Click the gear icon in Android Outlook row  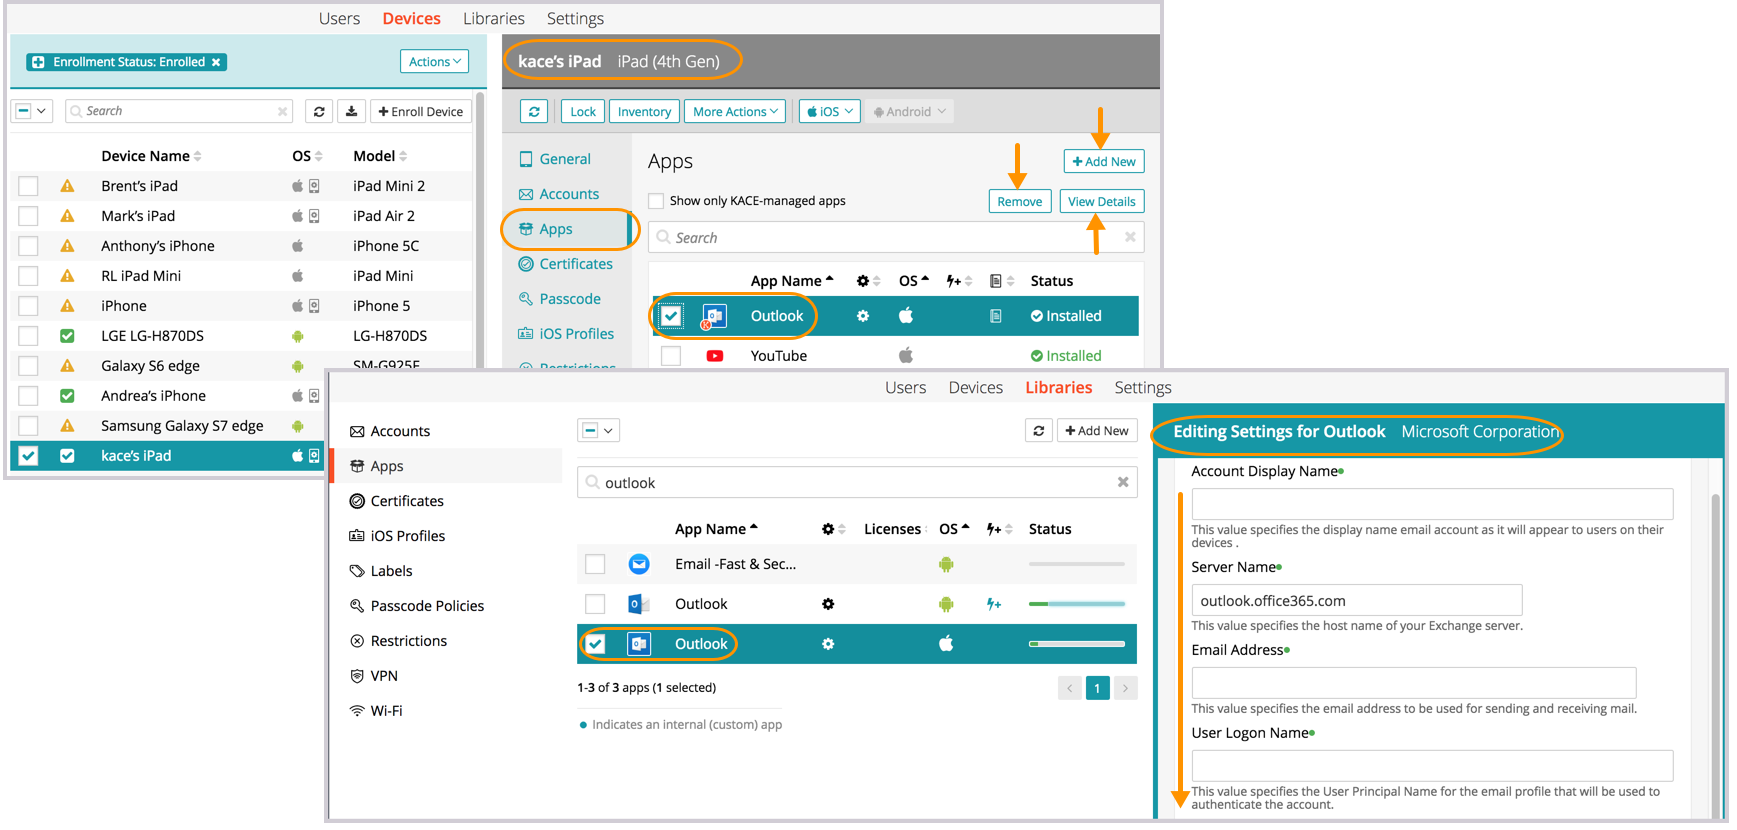827,604
